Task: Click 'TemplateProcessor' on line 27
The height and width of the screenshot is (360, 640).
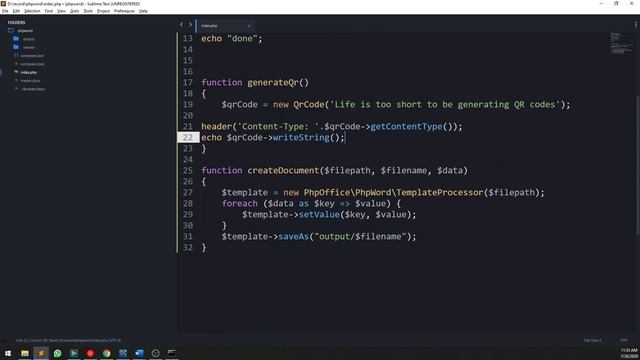Action: (x=440, y=193)
